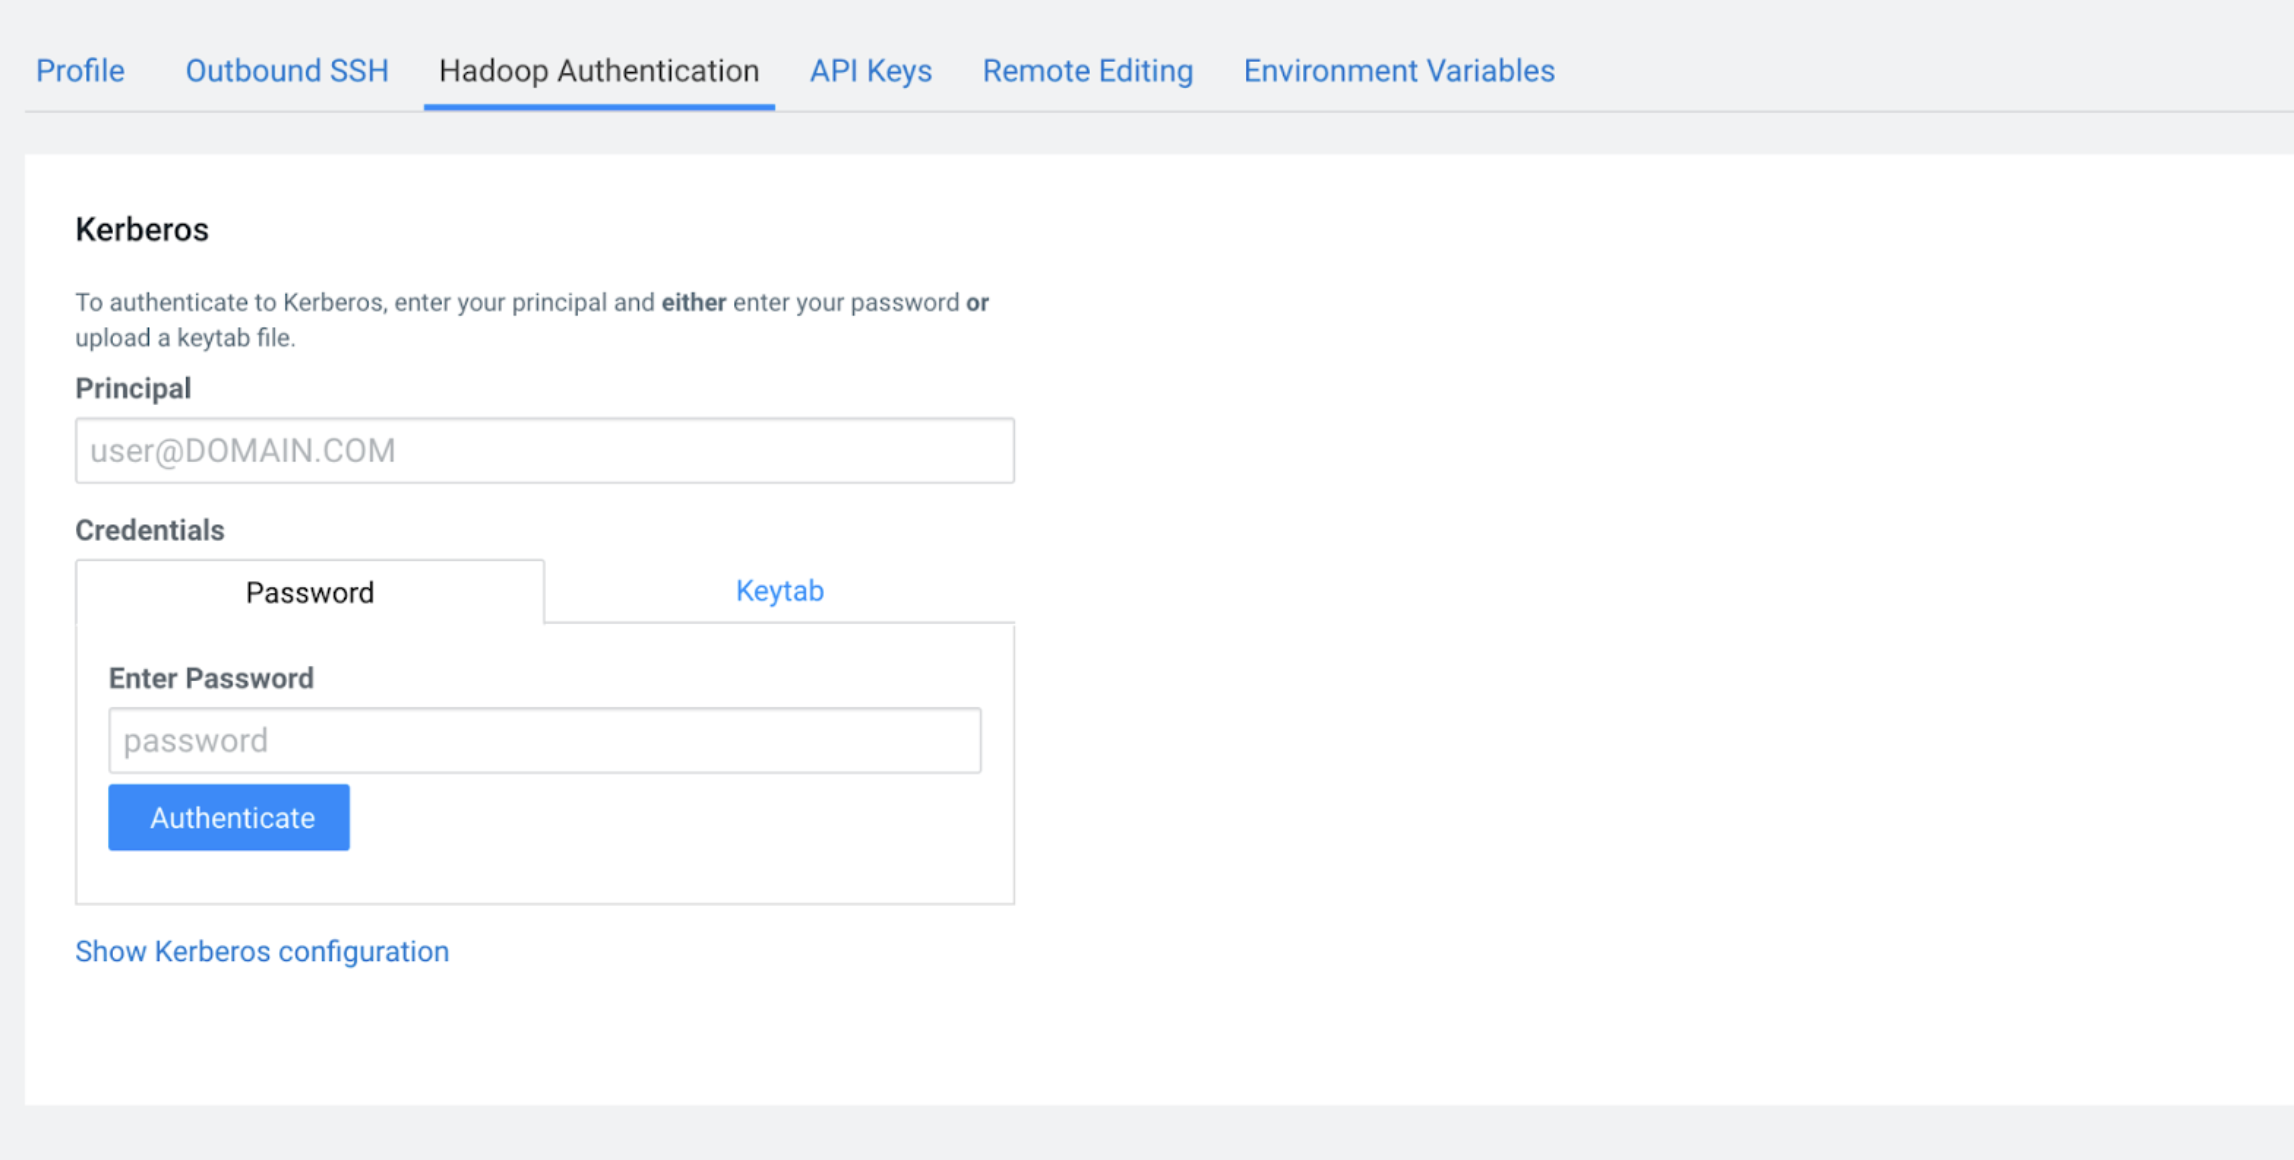Viewport: 2294px width, 1160px height.
Task: Select the Hadoop Authentication tab
Action: pyautogui.click(x=598, y=71)
